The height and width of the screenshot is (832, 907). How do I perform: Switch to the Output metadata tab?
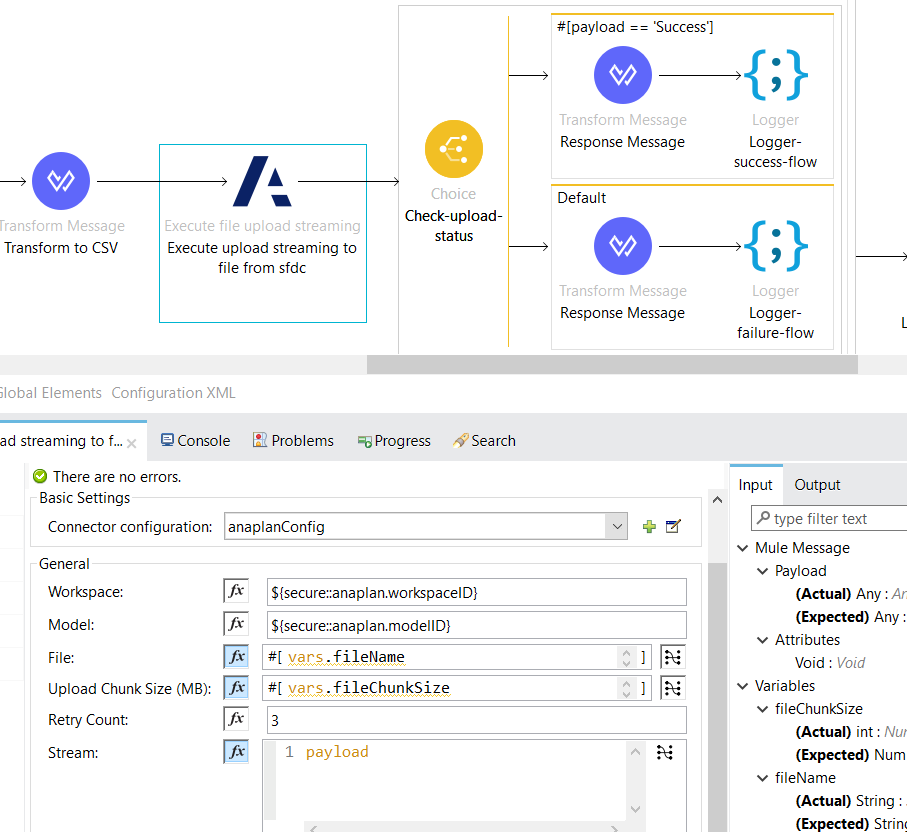(x=817, y=485)
